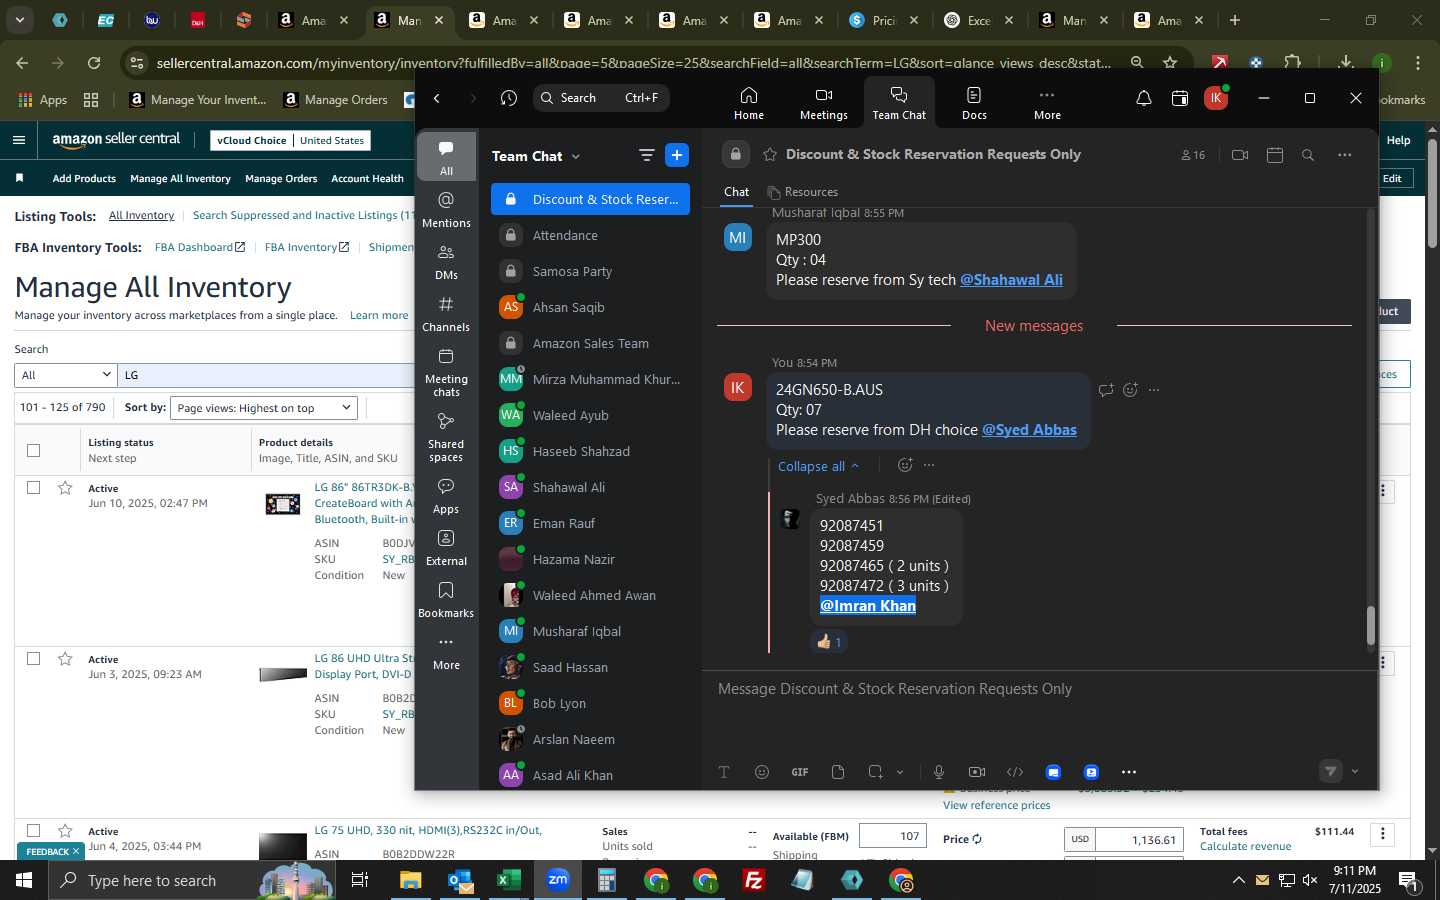Record audio message microphone
This screenshot has width=1440, height=900.
tap(939, 772)
